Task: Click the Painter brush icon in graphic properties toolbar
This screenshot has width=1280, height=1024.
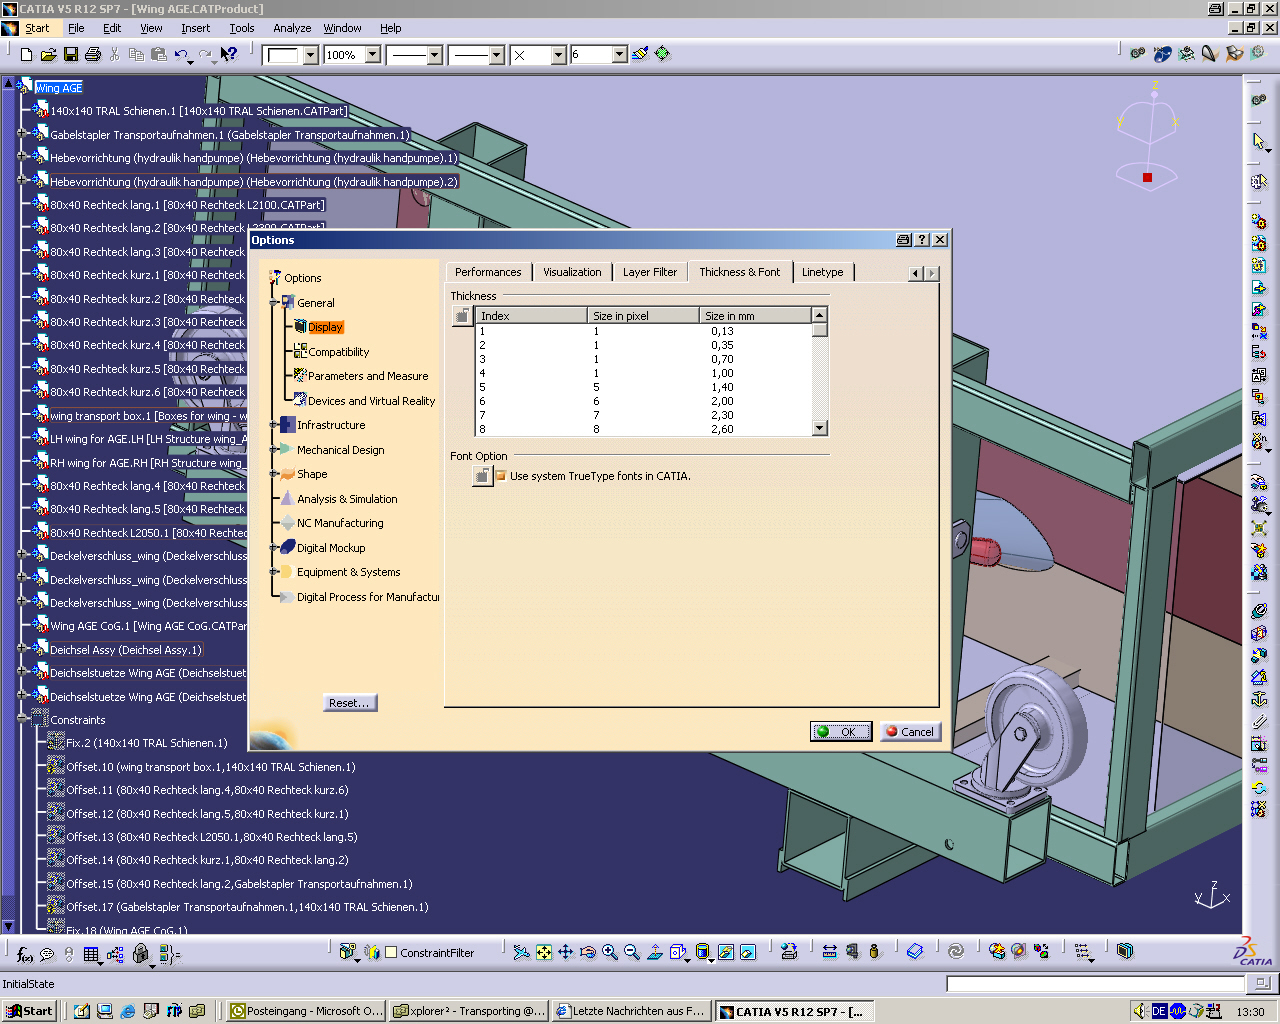Action: click(640, 54)
